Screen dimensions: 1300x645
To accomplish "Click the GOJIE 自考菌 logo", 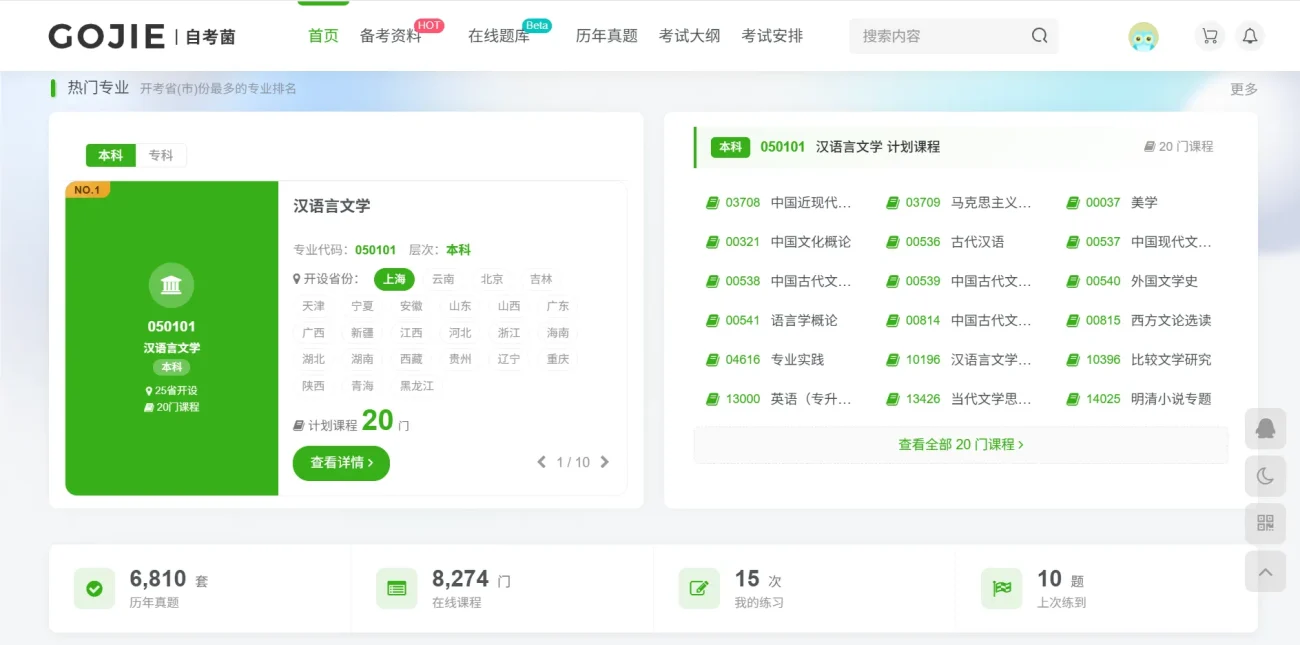I will coord(142,37).
